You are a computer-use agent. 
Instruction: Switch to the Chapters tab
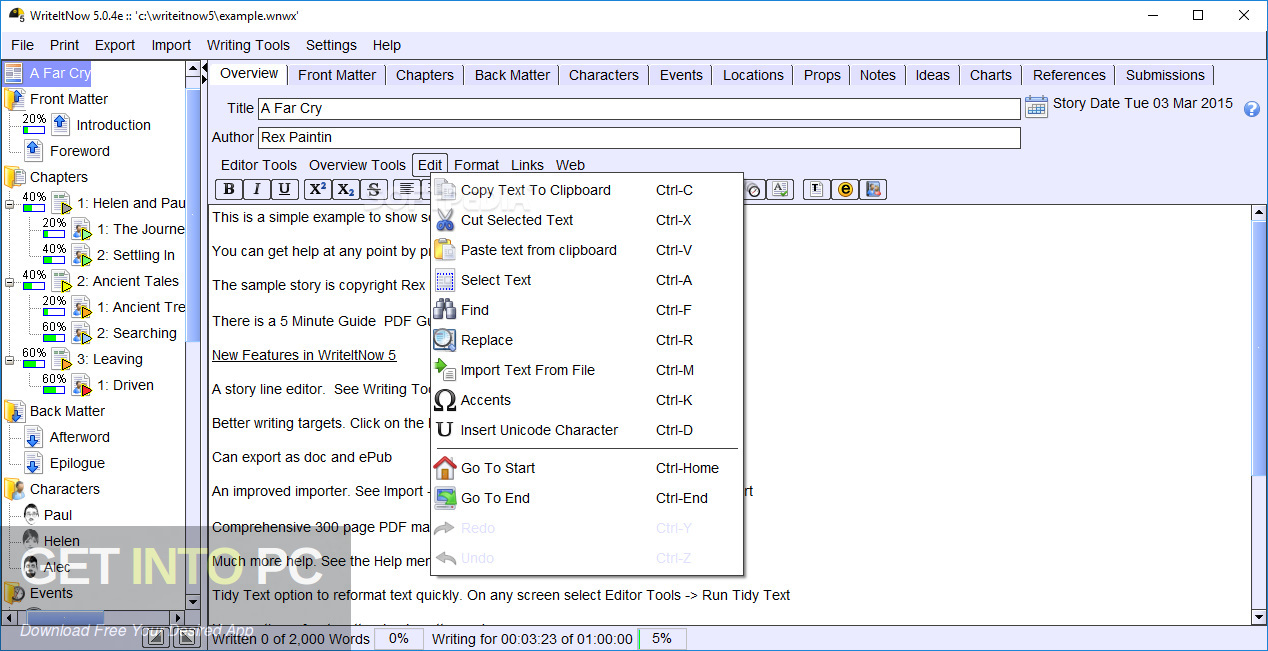(x=424, y=75)
